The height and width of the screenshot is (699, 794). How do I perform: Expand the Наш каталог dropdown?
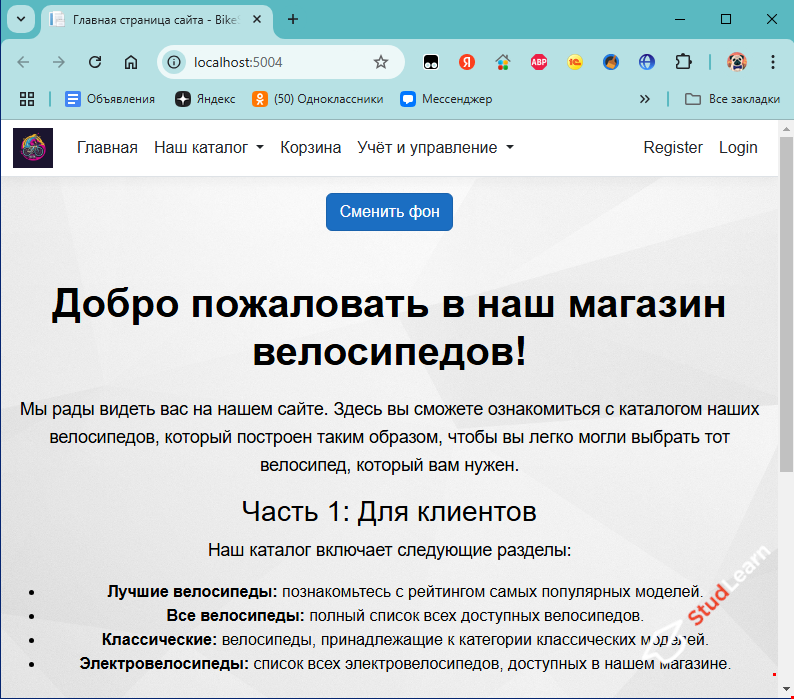click(208, 148)
